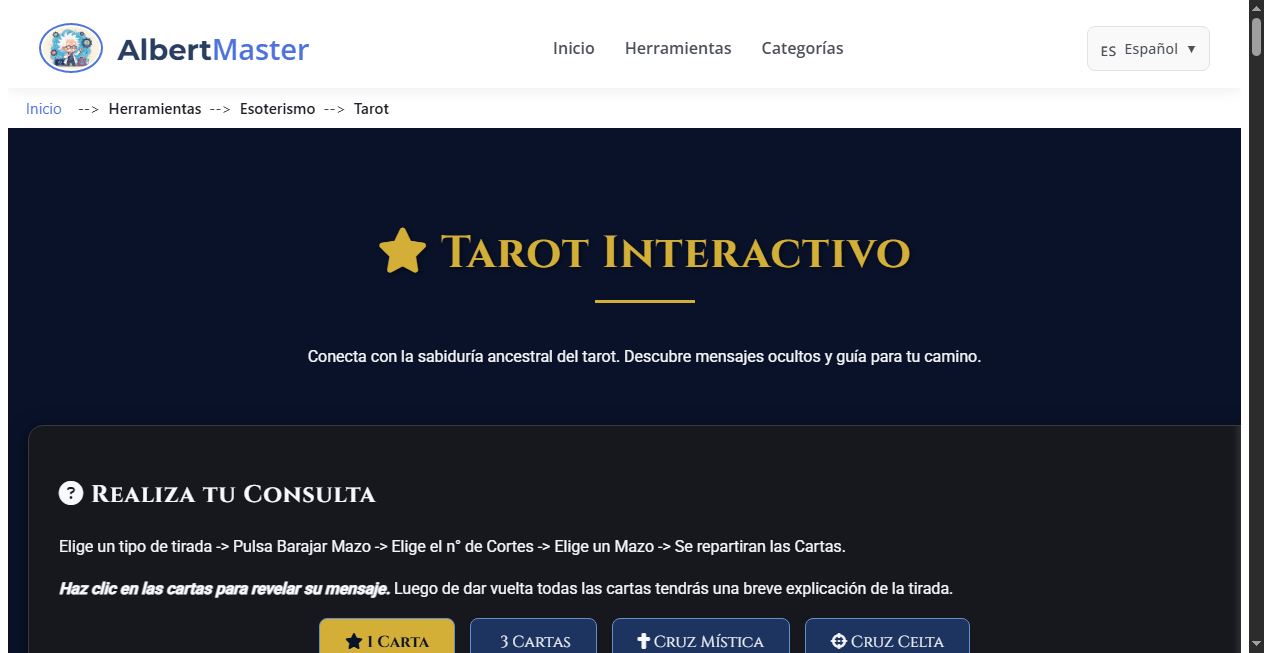Click the scrollbar down arrow
The width and height of the screenshot is (1264, 653).
coord(1255,645)
